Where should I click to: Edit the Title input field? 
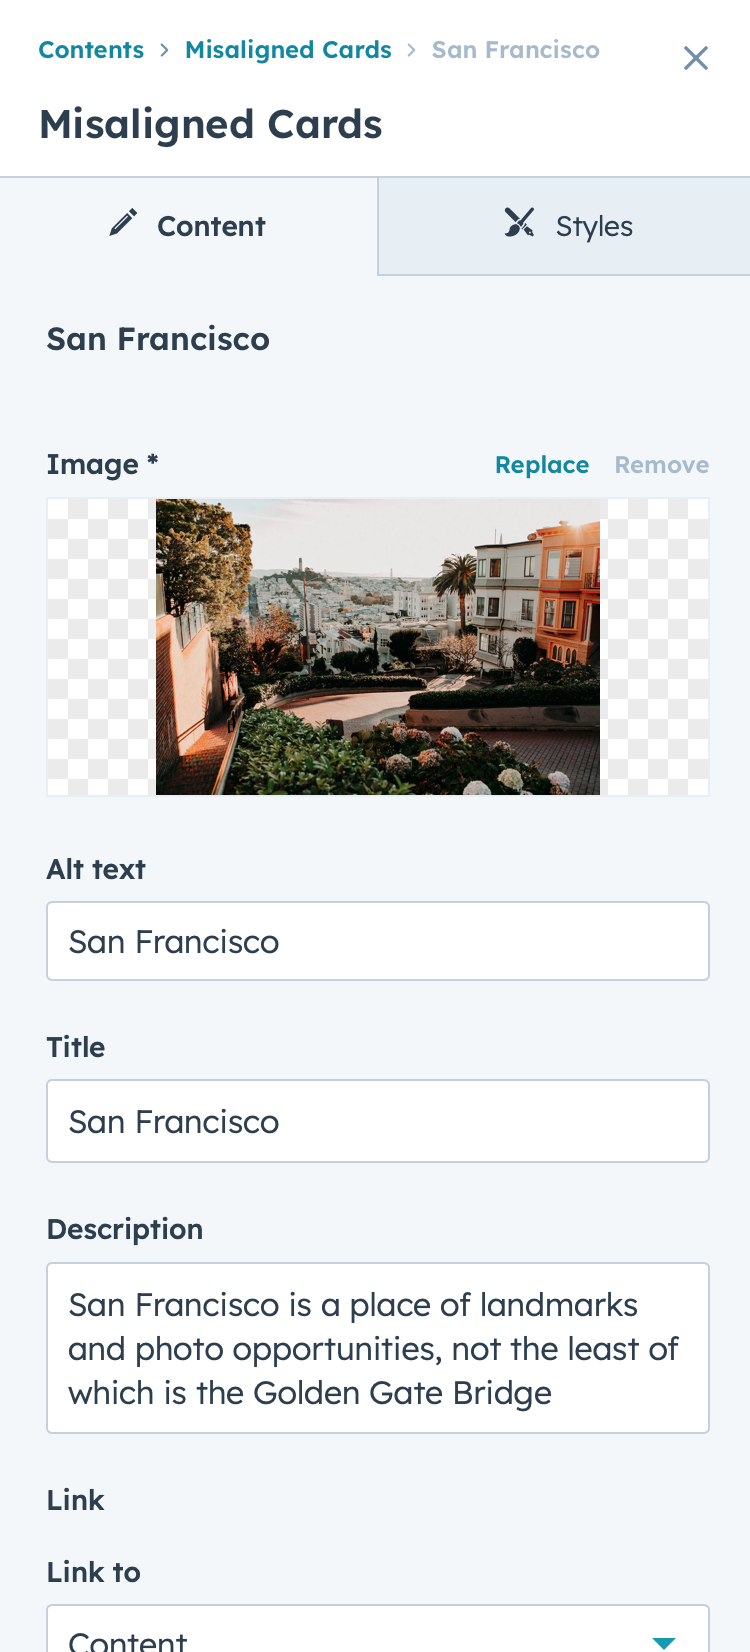[378, 1121]
